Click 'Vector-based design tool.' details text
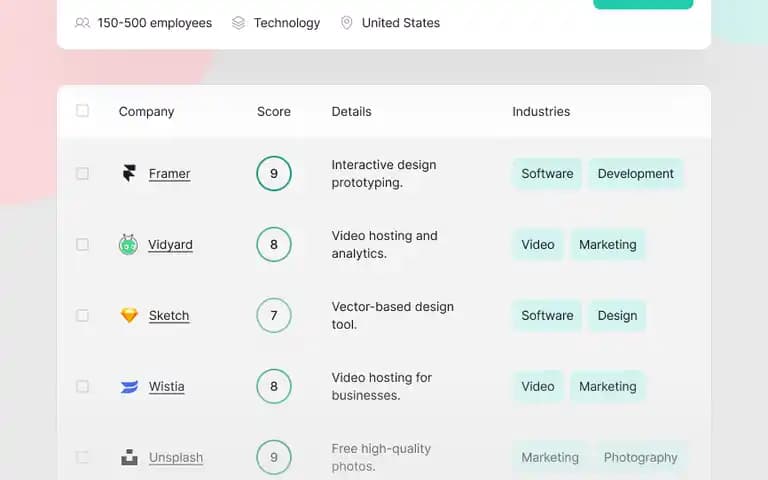This screenshot has height=480, width=768. point(393,316)
